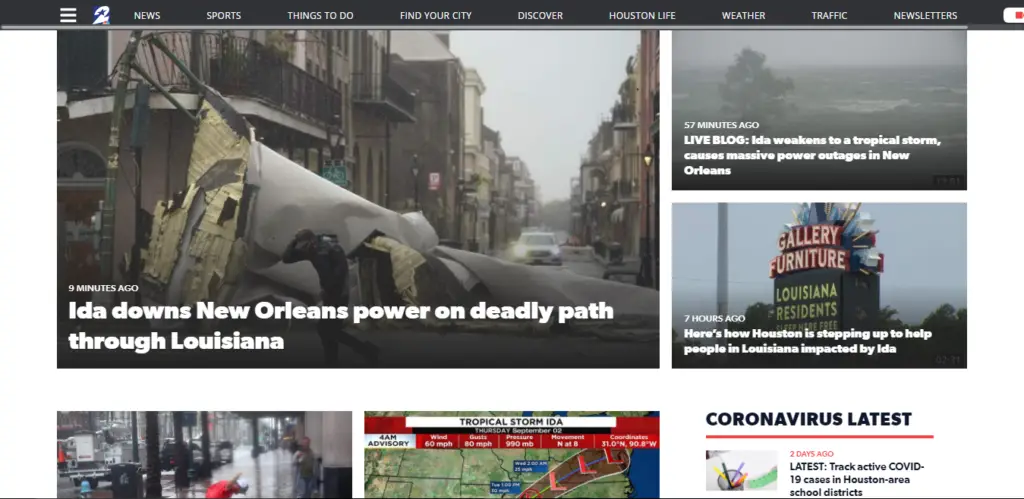Click the red button at top right
Image resolution: width=1024 pixels, height=499 pixels.
[x=1013, y=16]
